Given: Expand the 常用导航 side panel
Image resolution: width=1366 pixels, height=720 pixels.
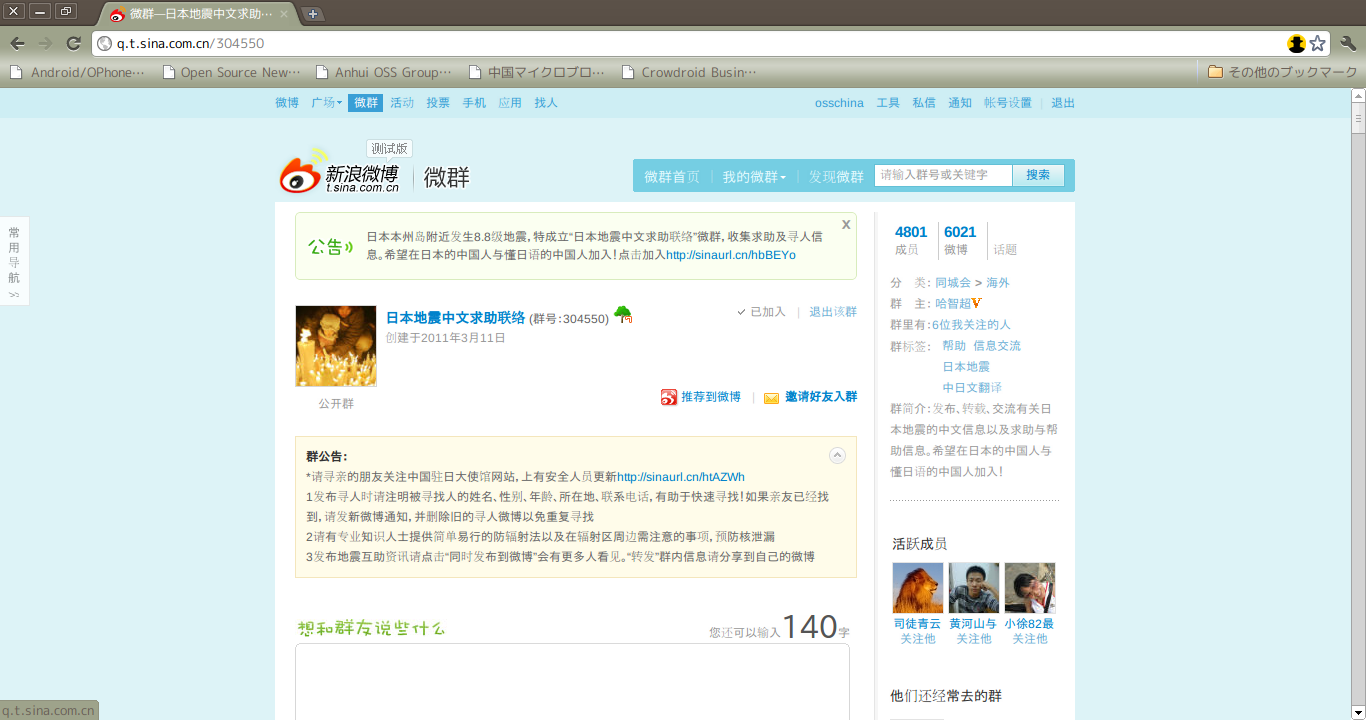Looking at the screenshot, I should coord(14,261).
